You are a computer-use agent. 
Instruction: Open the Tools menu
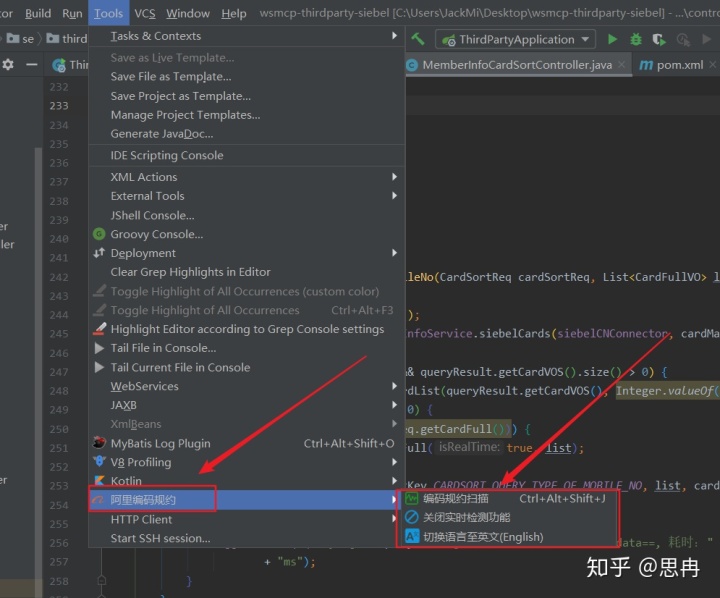108,13
